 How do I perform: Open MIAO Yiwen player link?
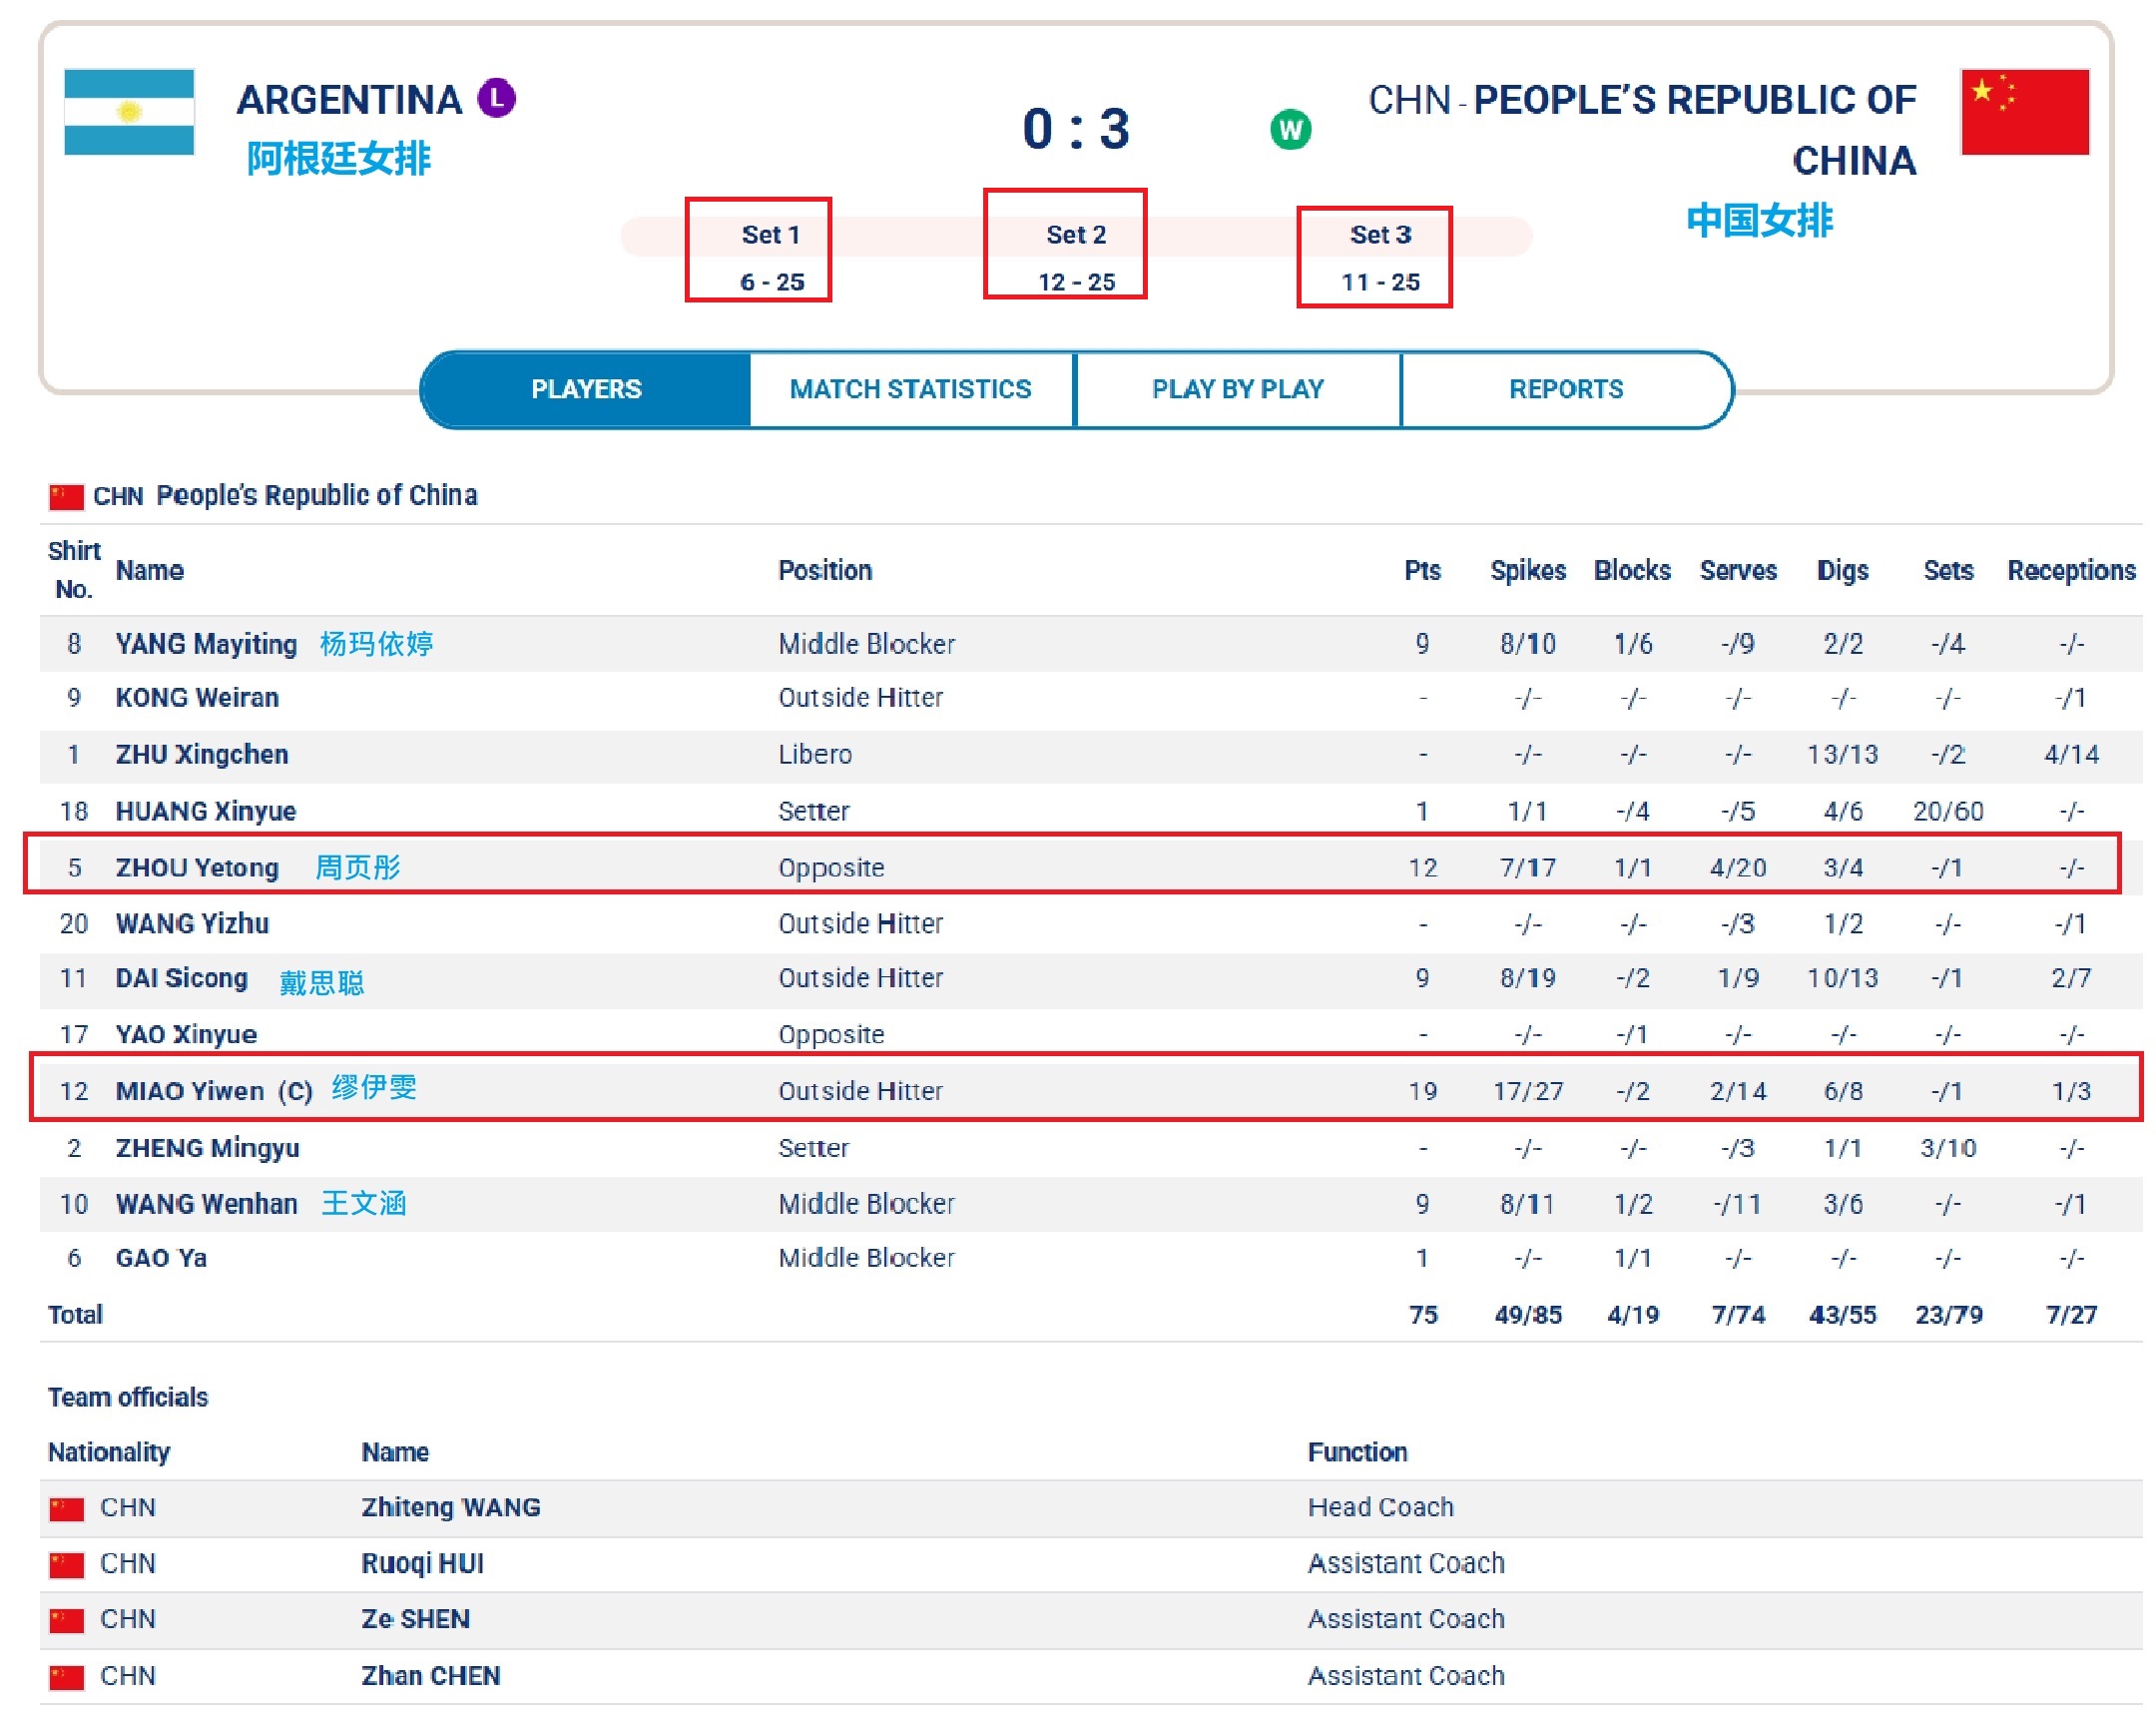[190, 1091]
